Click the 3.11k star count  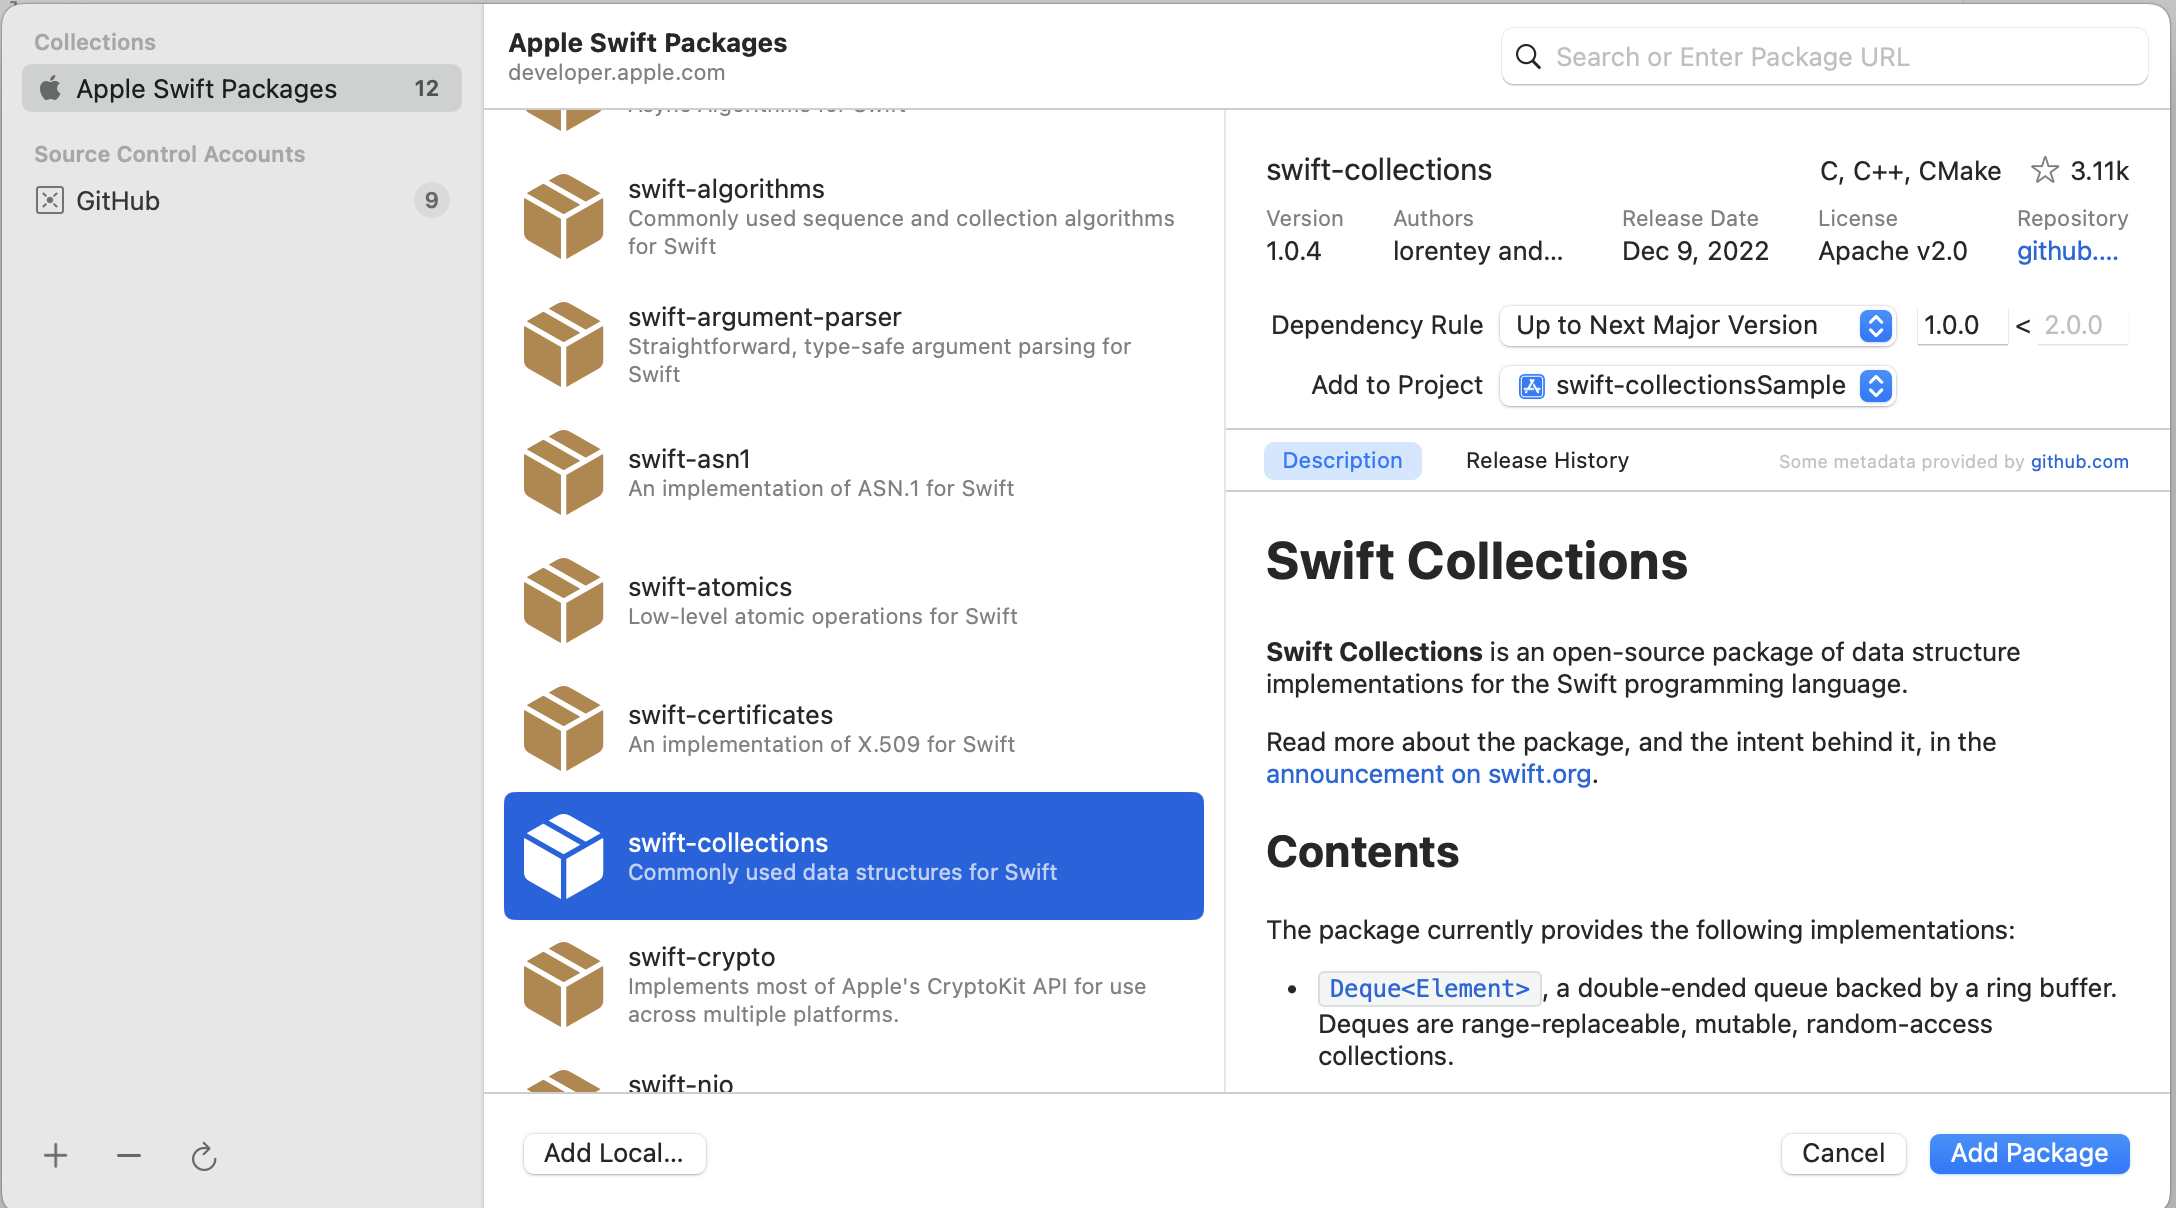[x=2099, y=171]
